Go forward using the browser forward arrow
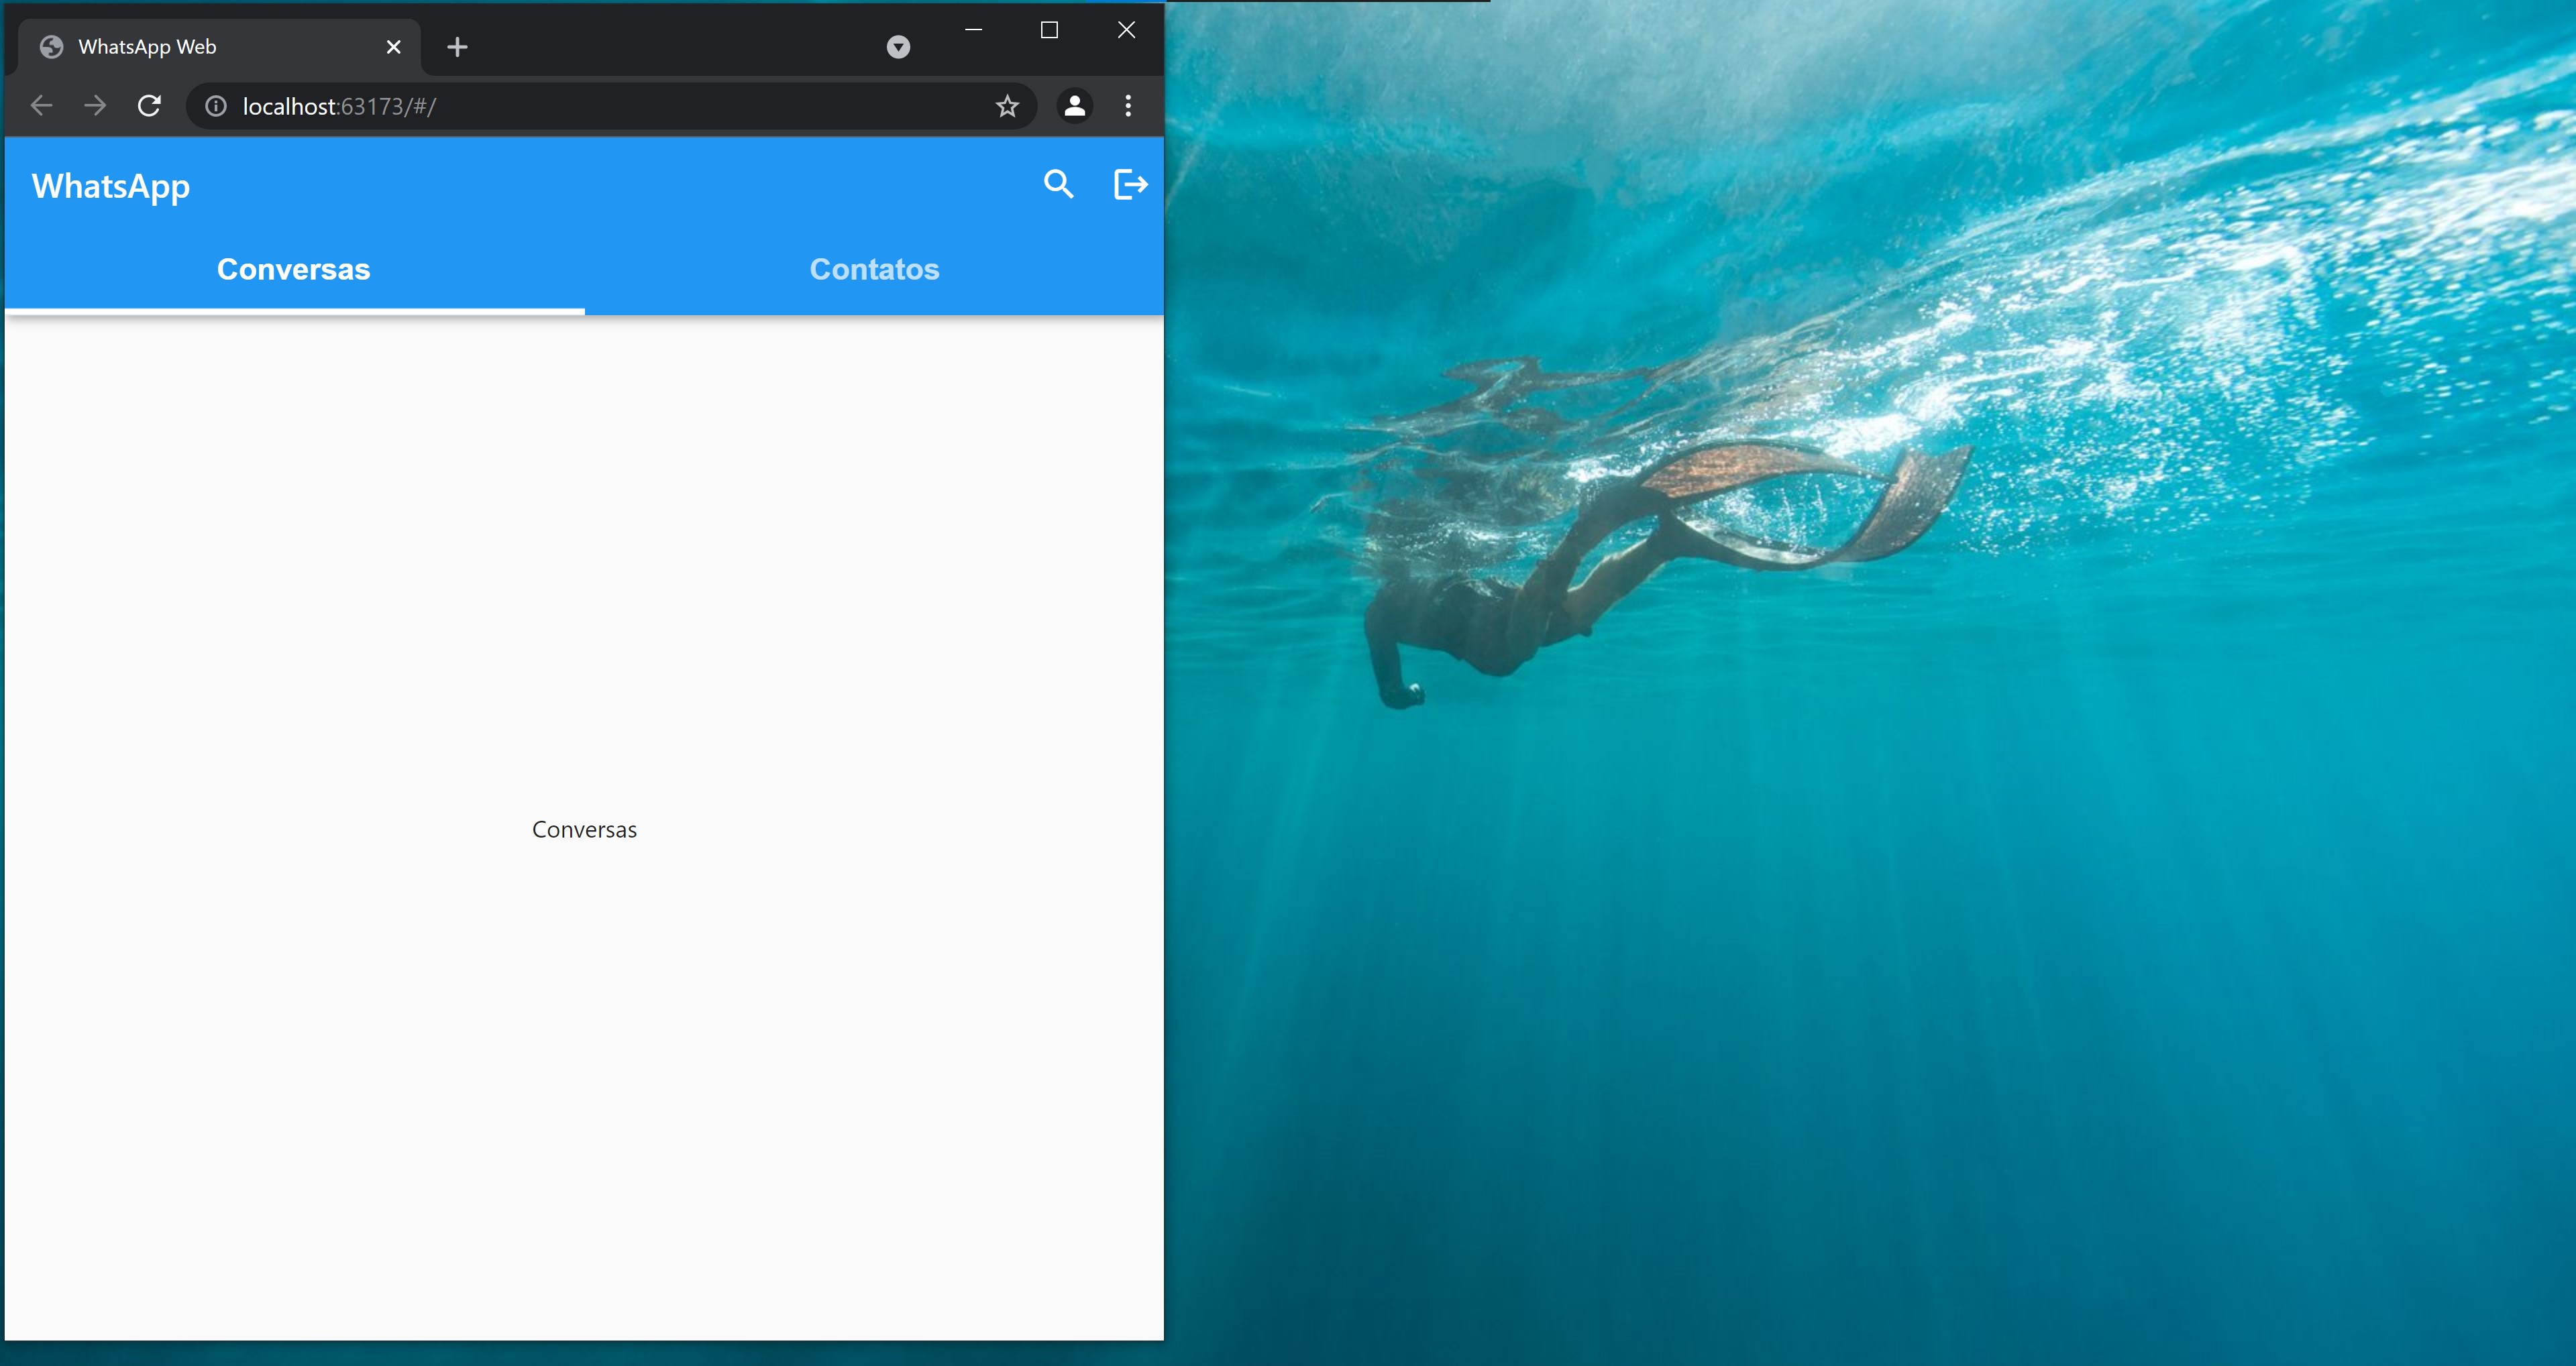This screenshot has width=2576, height=1366. (x=95, y=106)
